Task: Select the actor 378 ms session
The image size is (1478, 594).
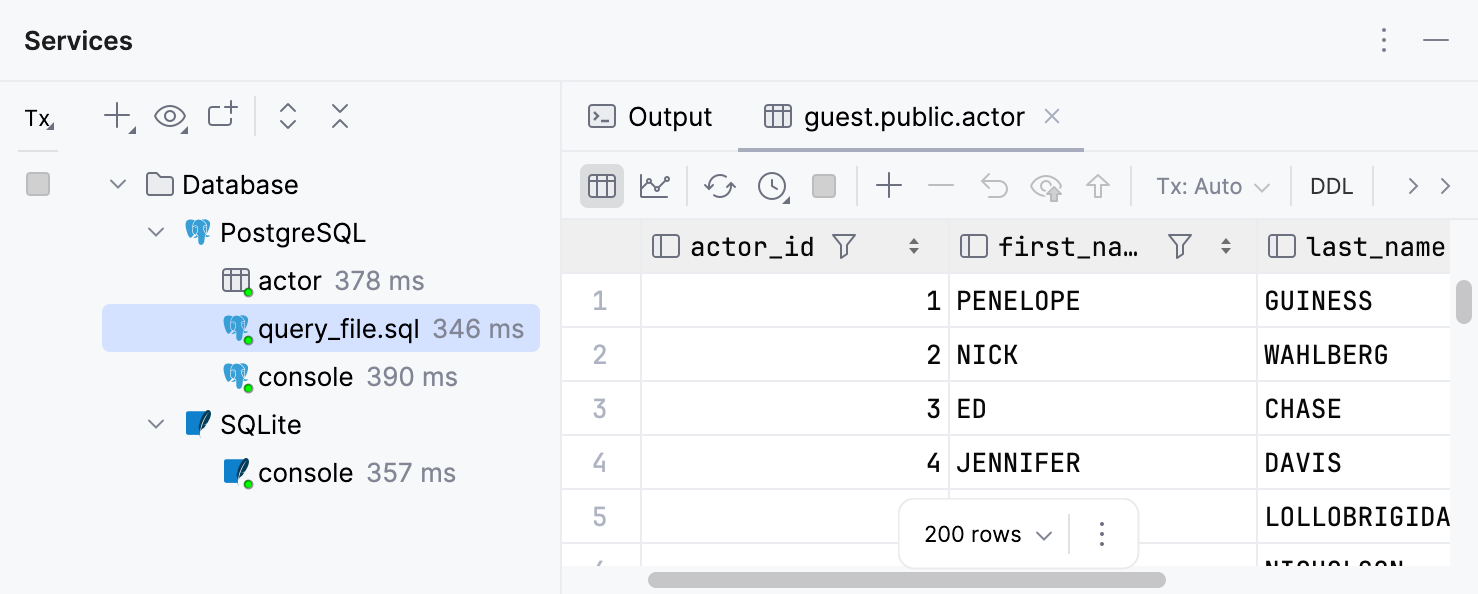Action: click(x=322, y=281)
